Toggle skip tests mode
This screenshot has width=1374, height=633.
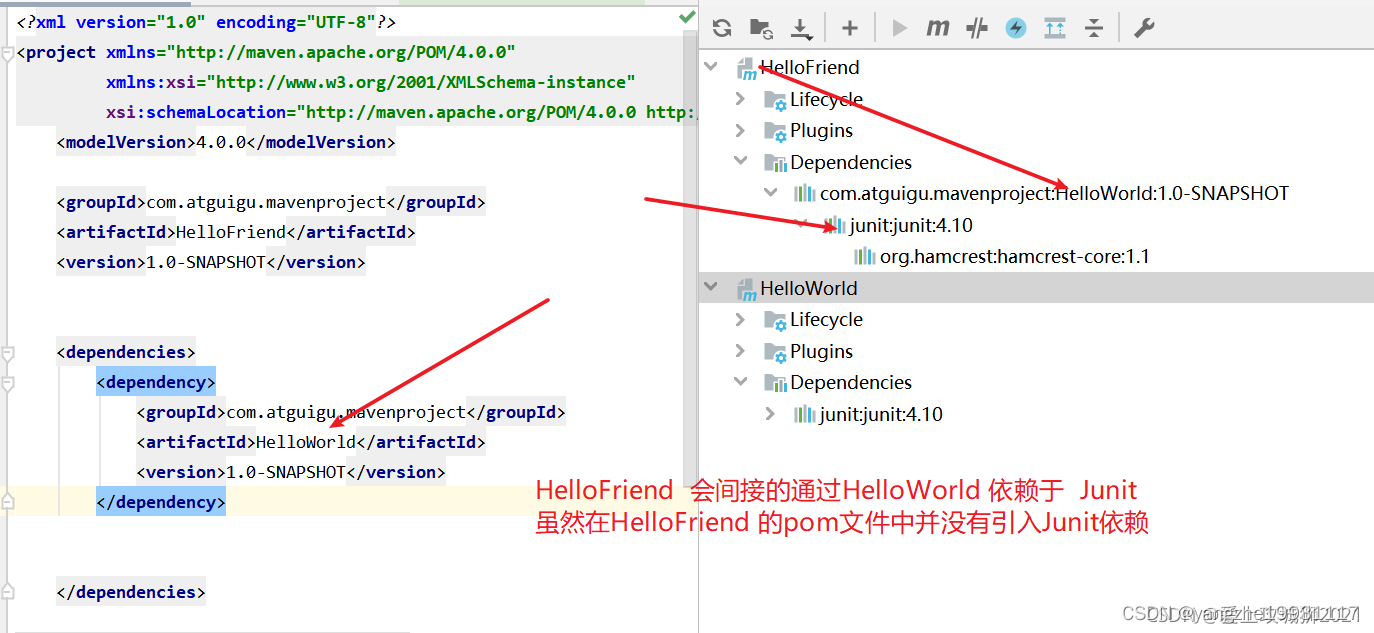(1016, 28)
